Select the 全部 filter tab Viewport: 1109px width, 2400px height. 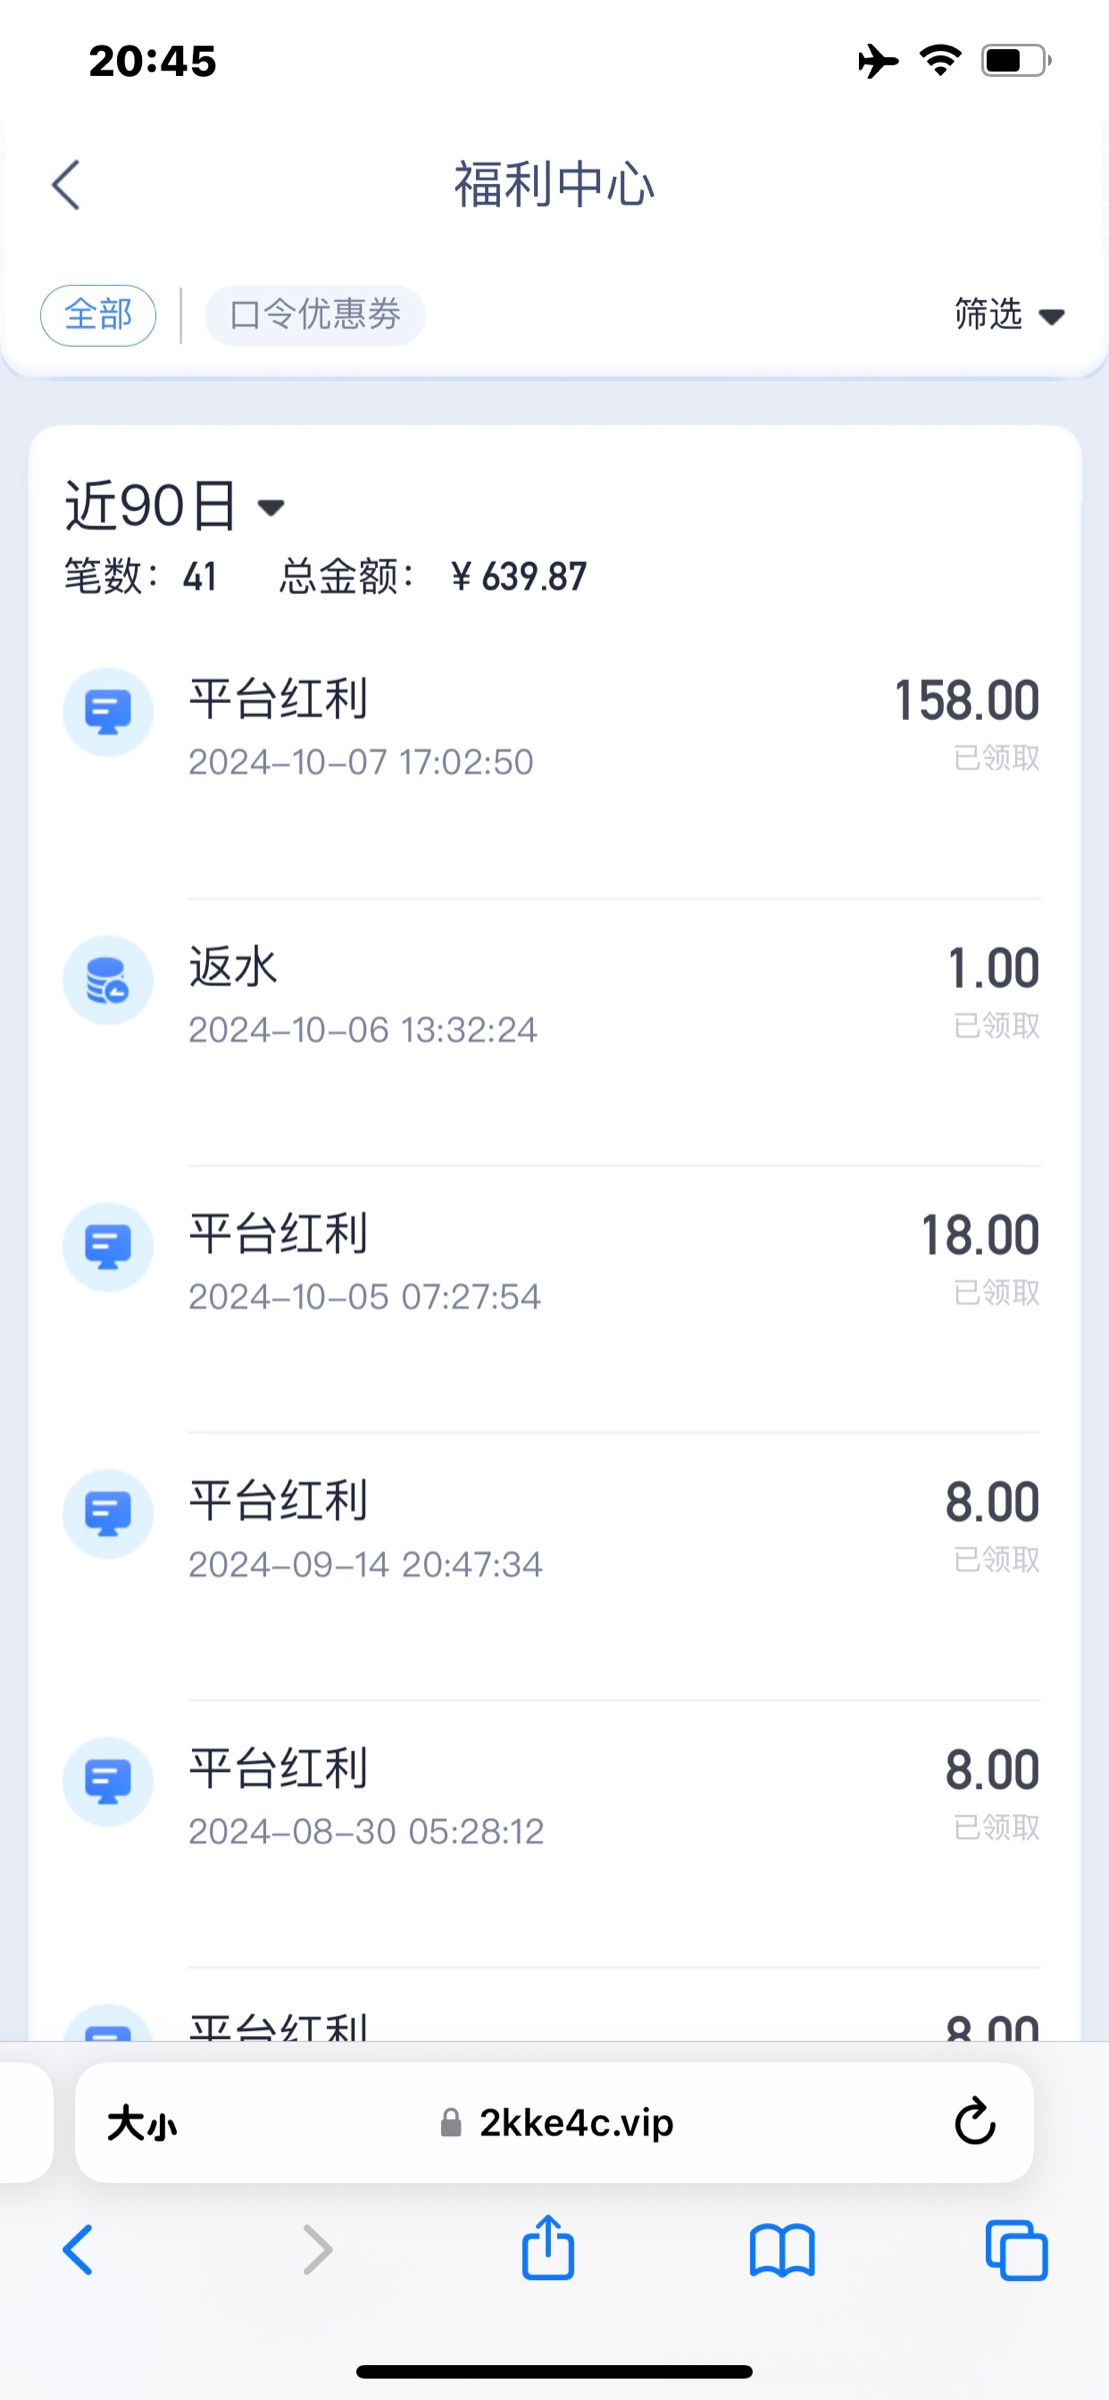(x=98, y=316)
